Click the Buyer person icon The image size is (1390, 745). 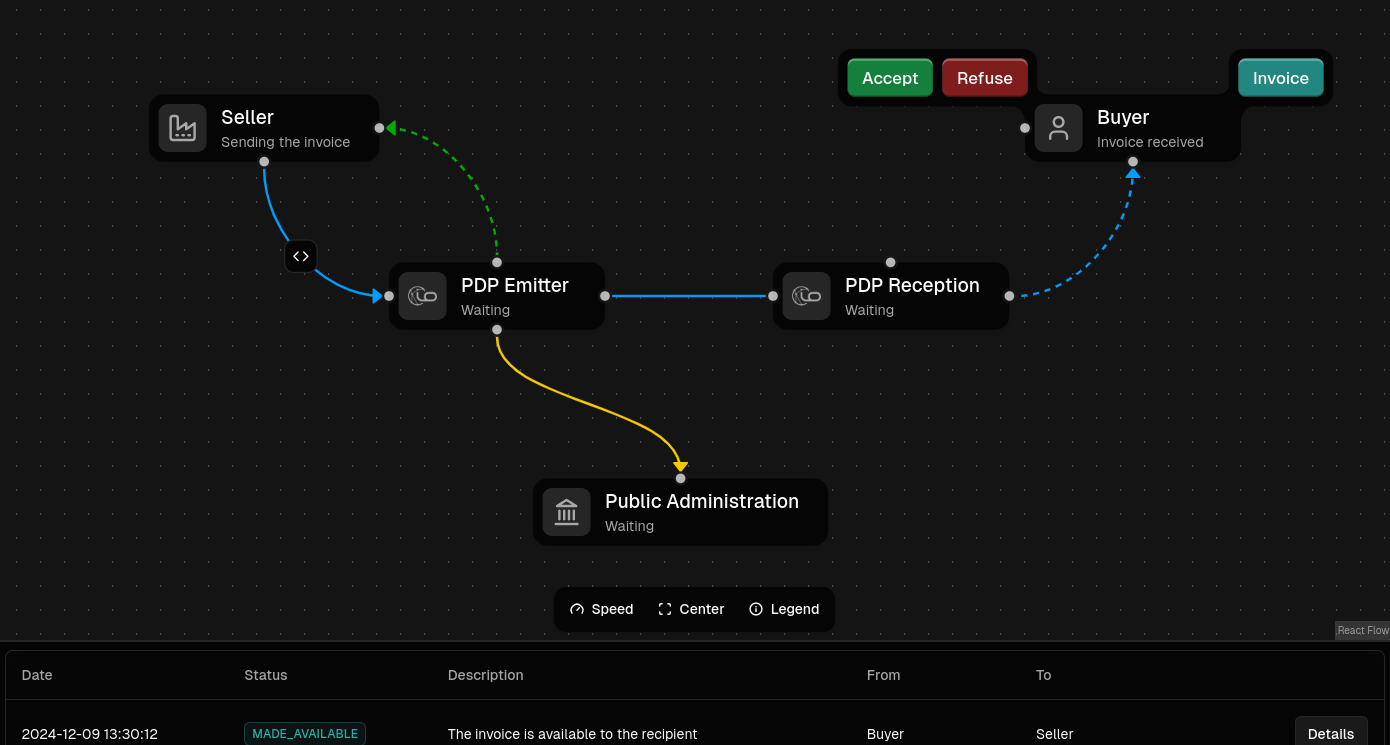(1058, 128)
